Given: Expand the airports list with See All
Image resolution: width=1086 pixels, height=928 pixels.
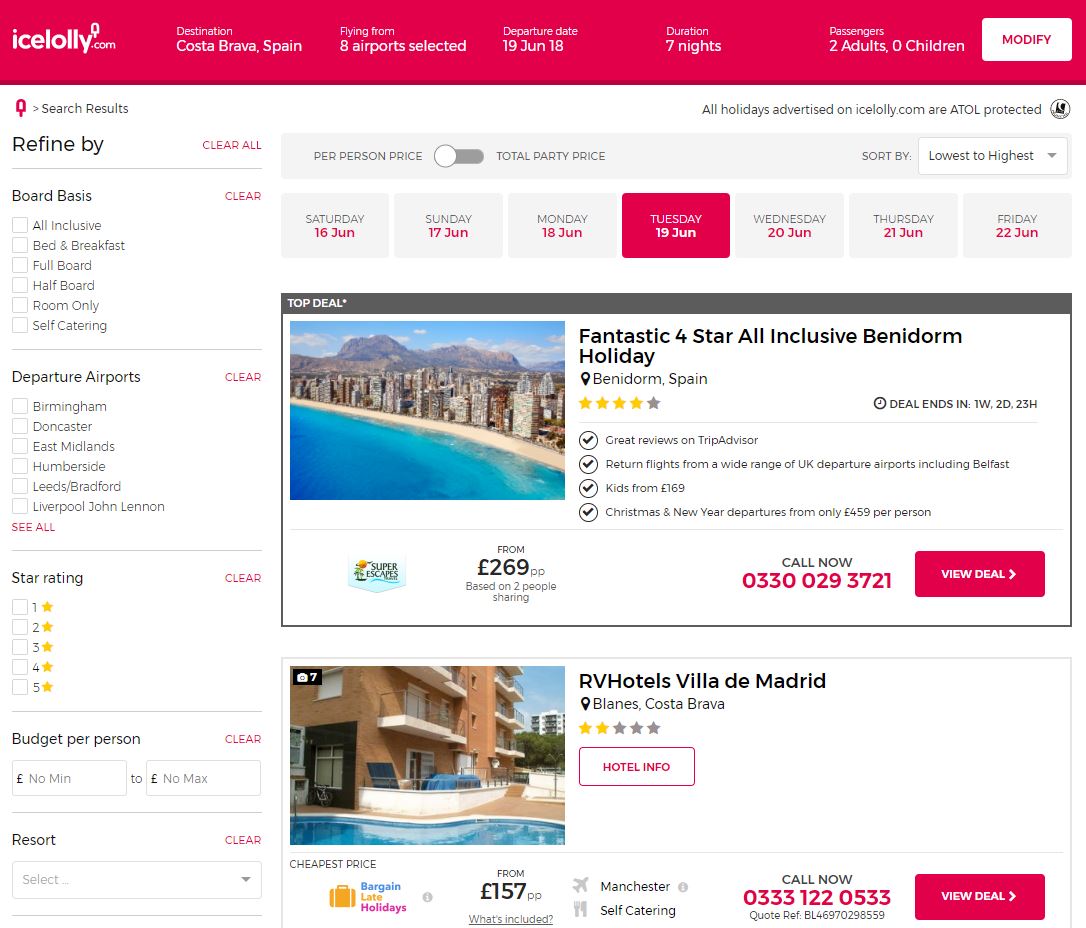Looking at the screenshot, I should 33,527.
